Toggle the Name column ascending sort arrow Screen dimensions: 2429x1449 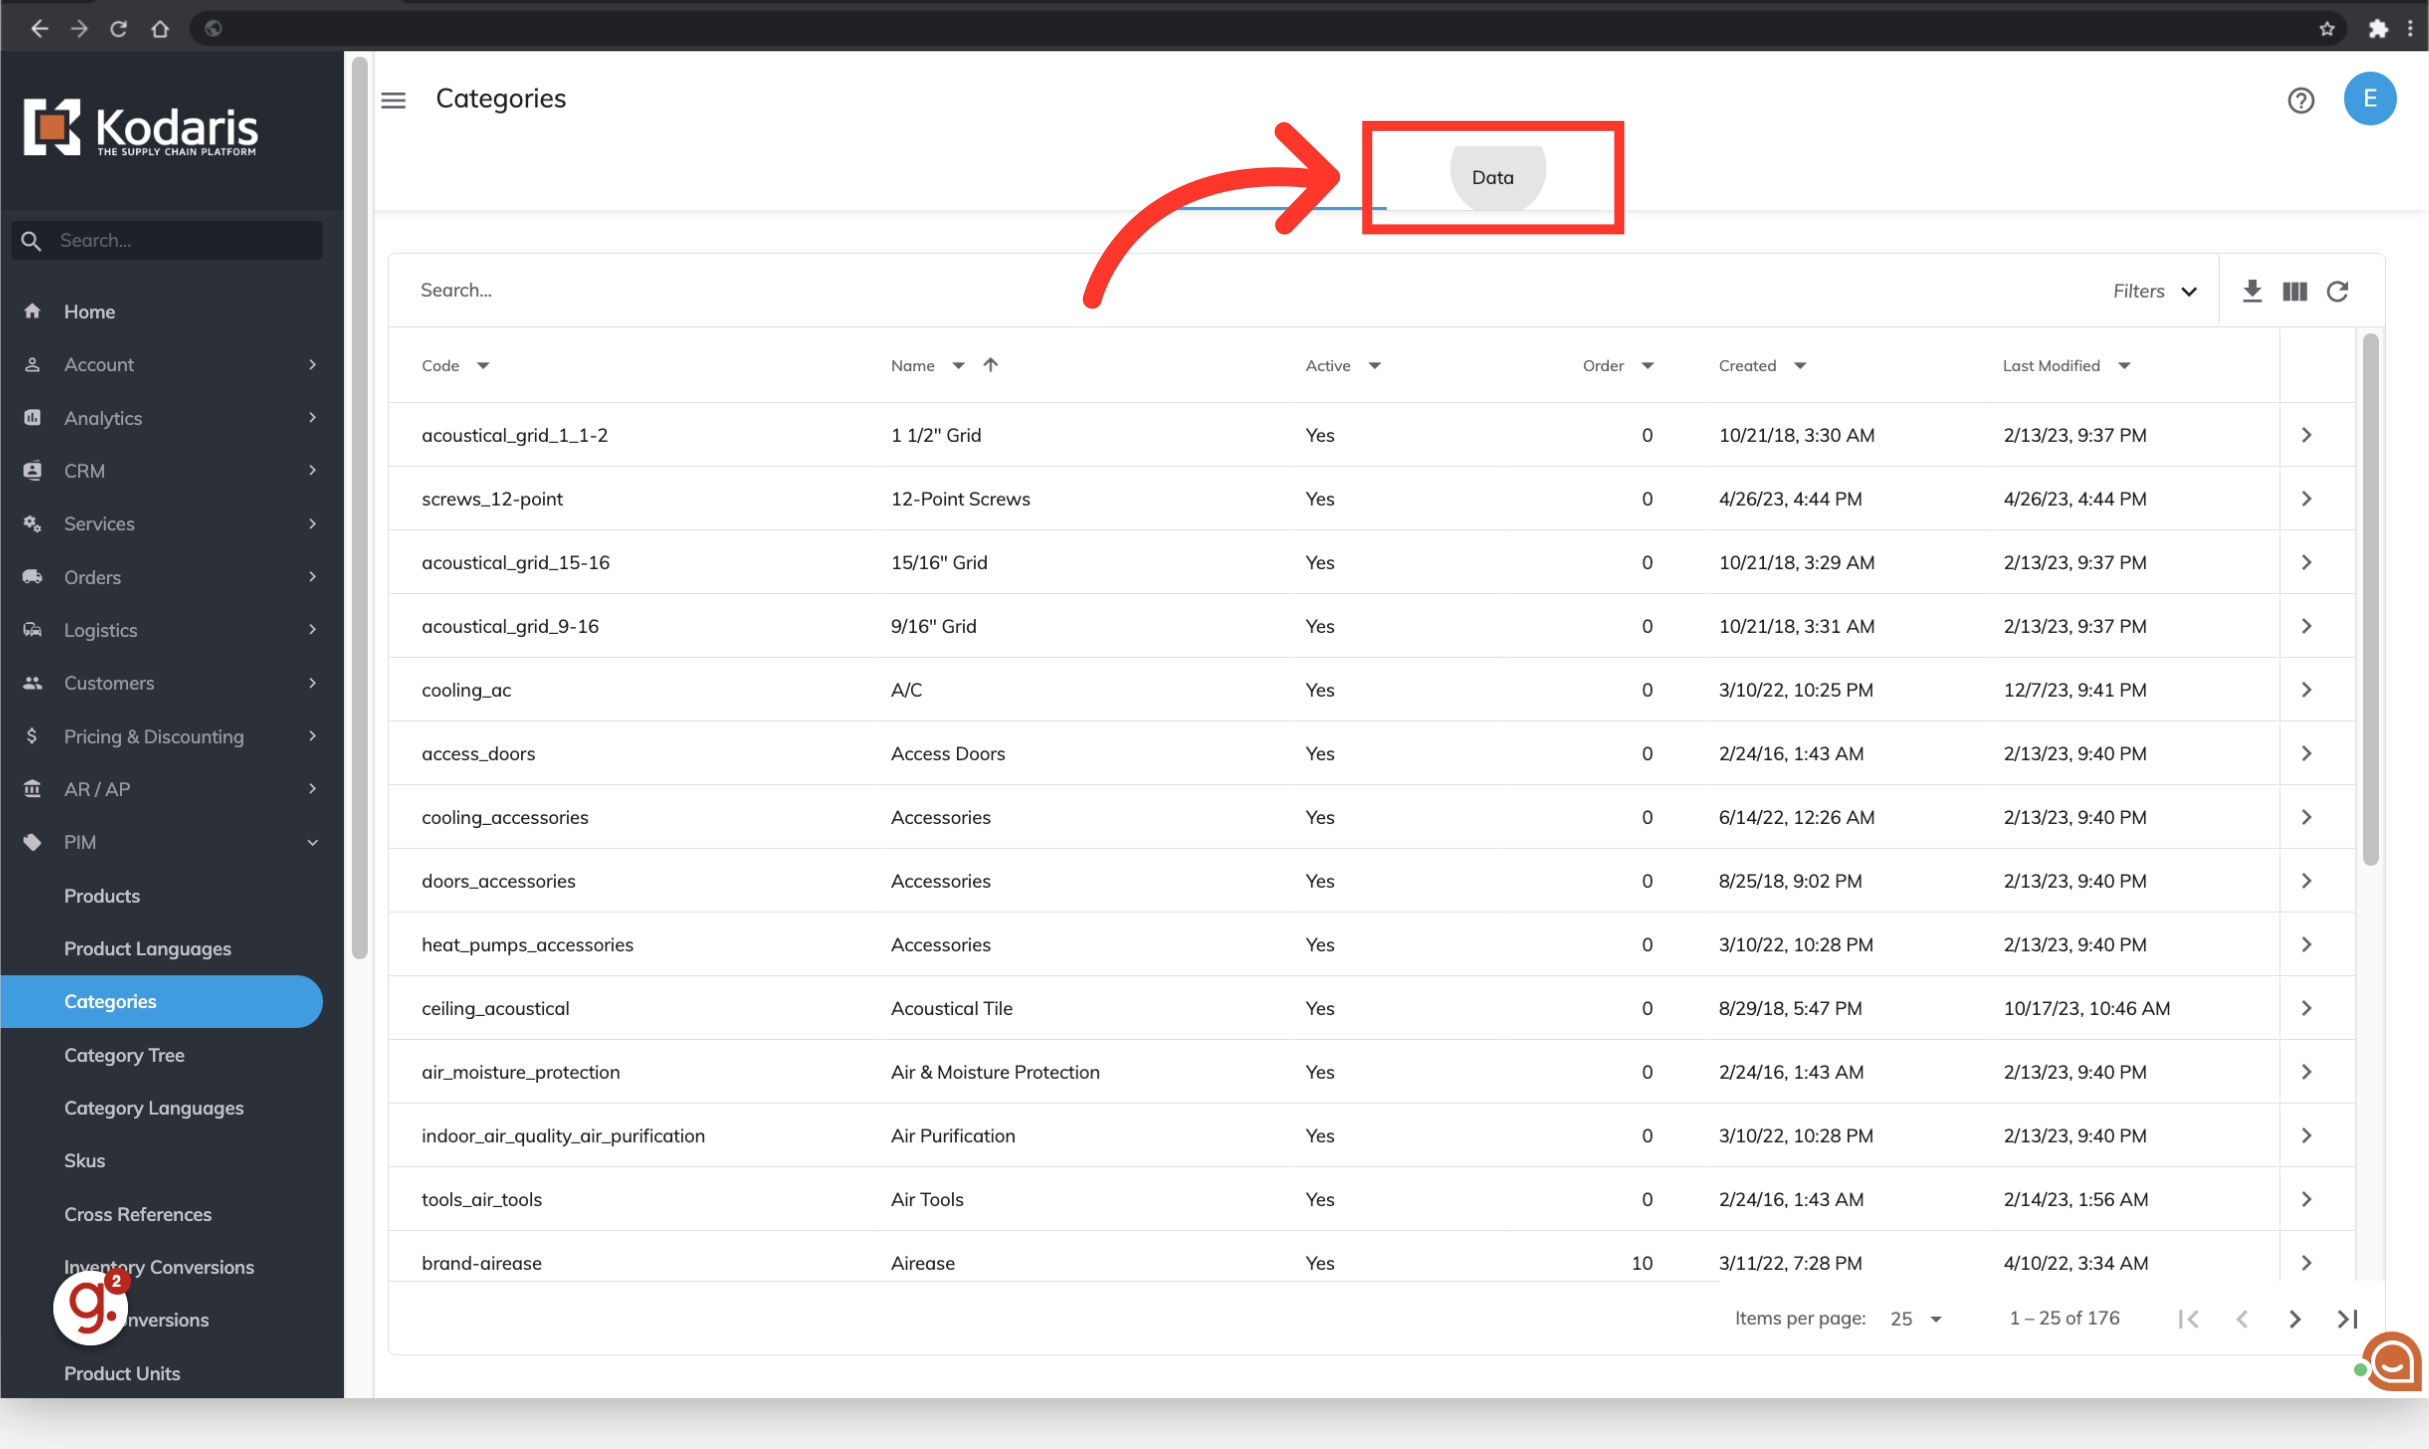pyautogui.click(x=990, y=365)
